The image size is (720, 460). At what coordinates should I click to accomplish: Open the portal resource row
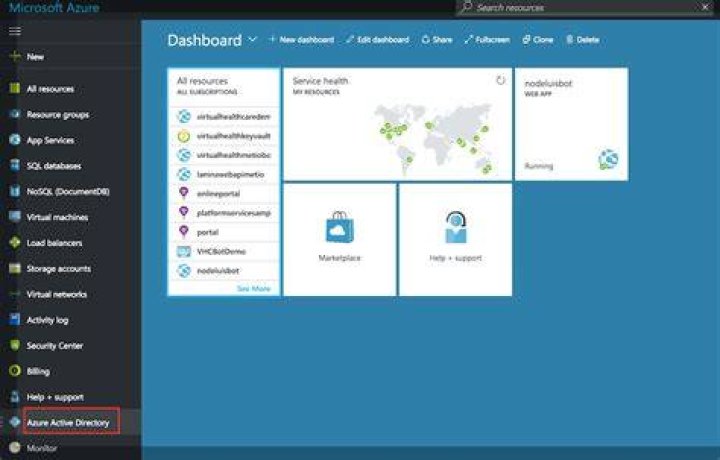click(x=224, y=232)
